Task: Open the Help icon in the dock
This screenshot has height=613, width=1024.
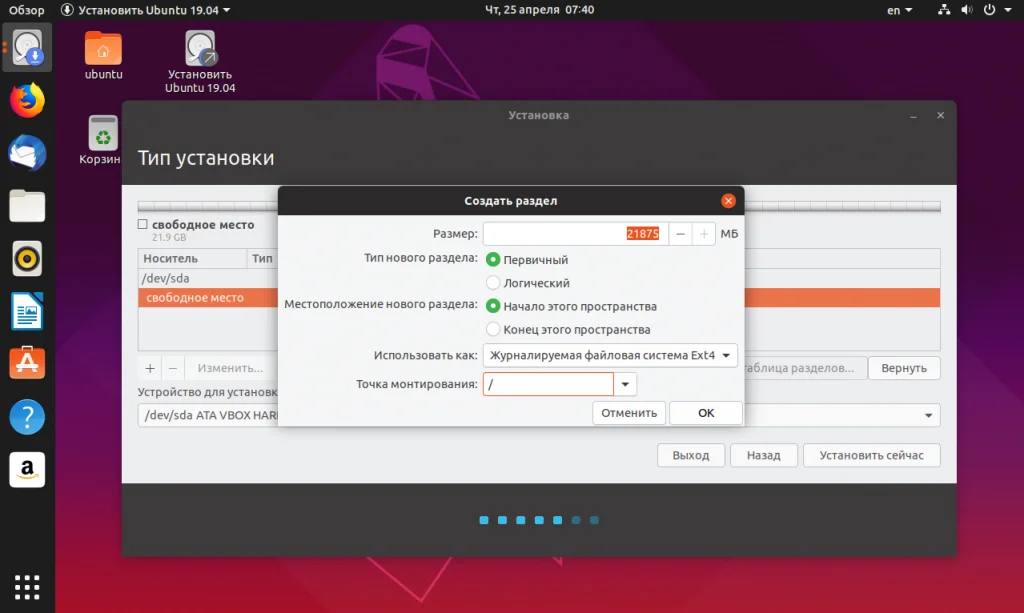Action: [27, 417]
